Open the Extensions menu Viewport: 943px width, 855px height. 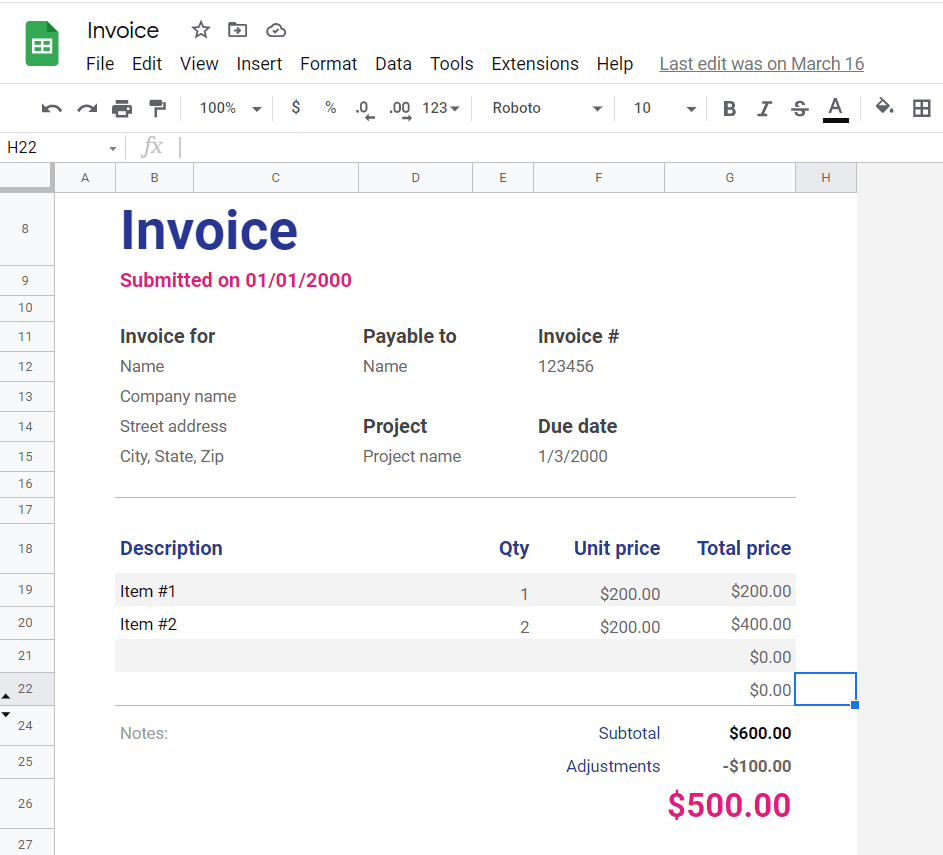tap(534, 64)
